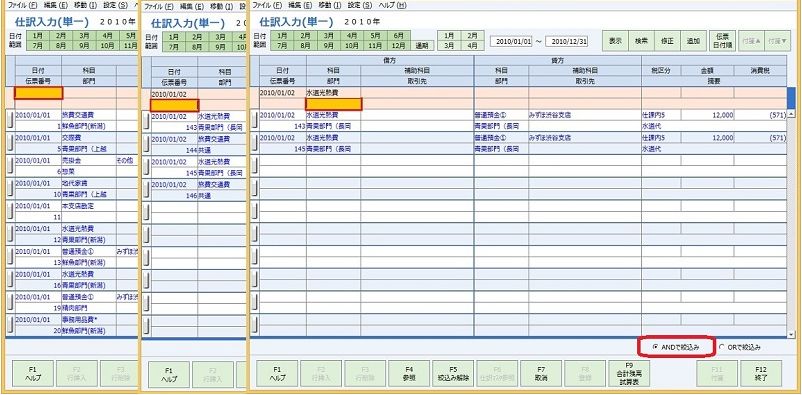
Task: Select 10月 month in left window
Action: 108,46
